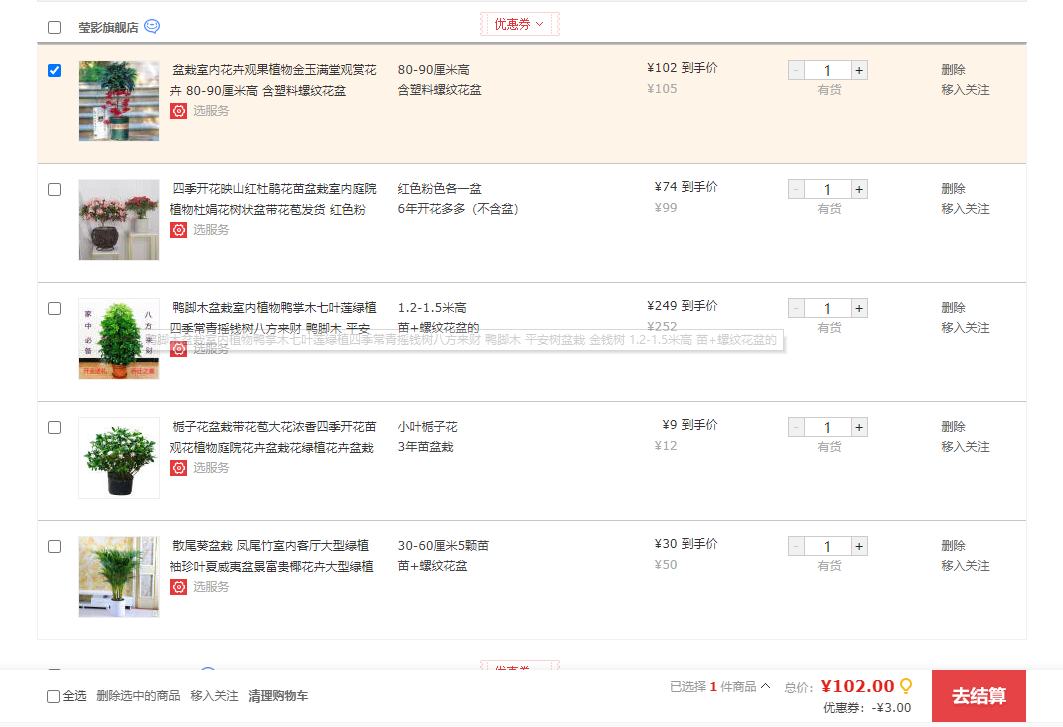Click spec text 小叶栀子花
Viewport: 1063px width, 727px height.
(x=428, y=427)
